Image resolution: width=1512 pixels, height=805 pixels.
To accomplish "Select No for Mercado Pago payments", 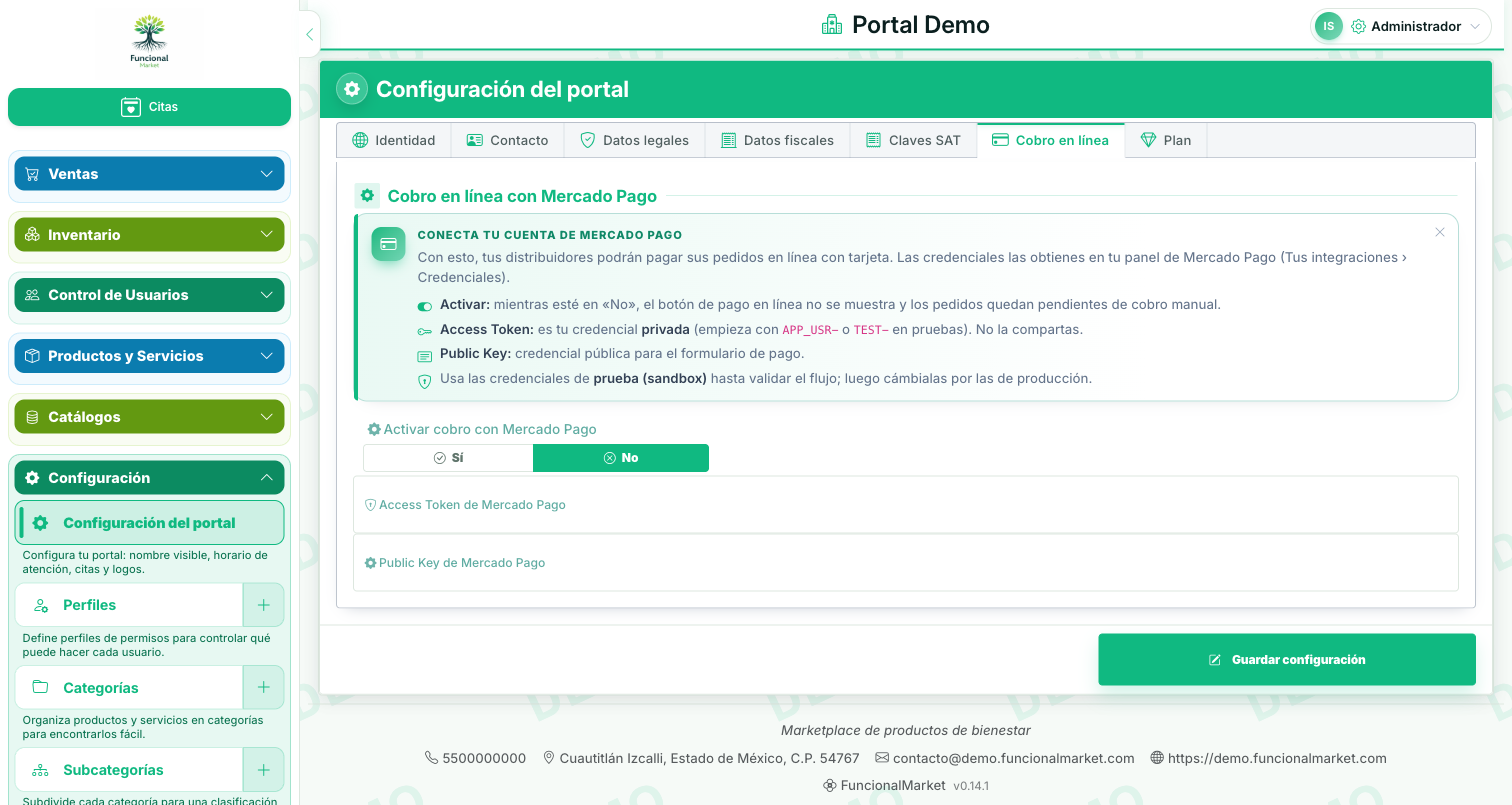I will tap(621, 458).
